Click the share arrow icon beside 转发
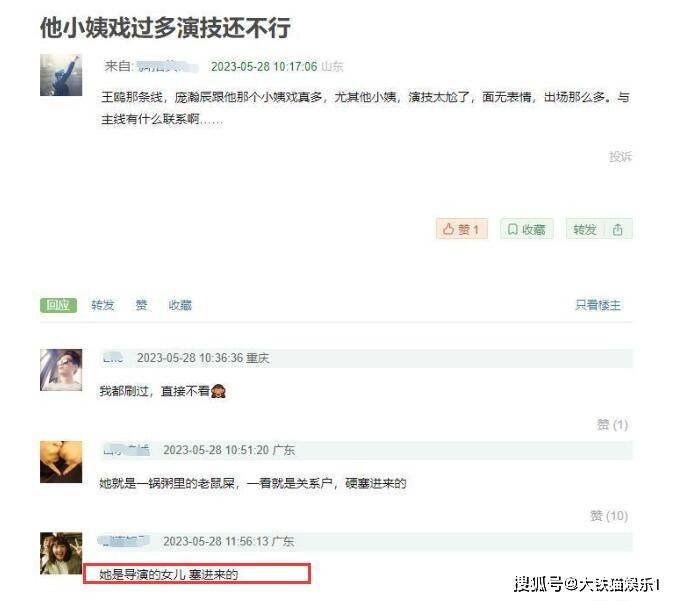The image size is (674, 601). coord(618,229)
